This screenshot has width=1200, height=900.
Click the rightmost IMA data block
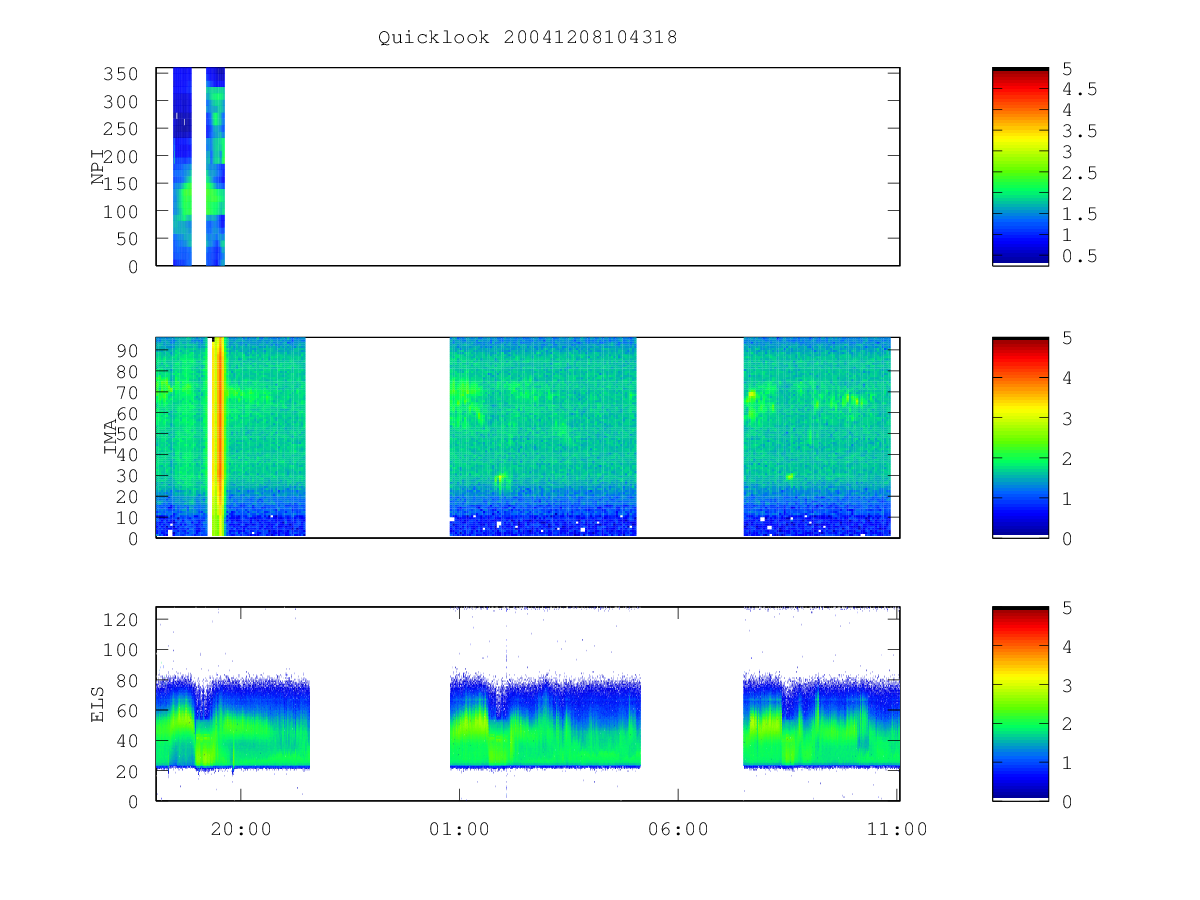pyautogui.click(x=817, y=437)
